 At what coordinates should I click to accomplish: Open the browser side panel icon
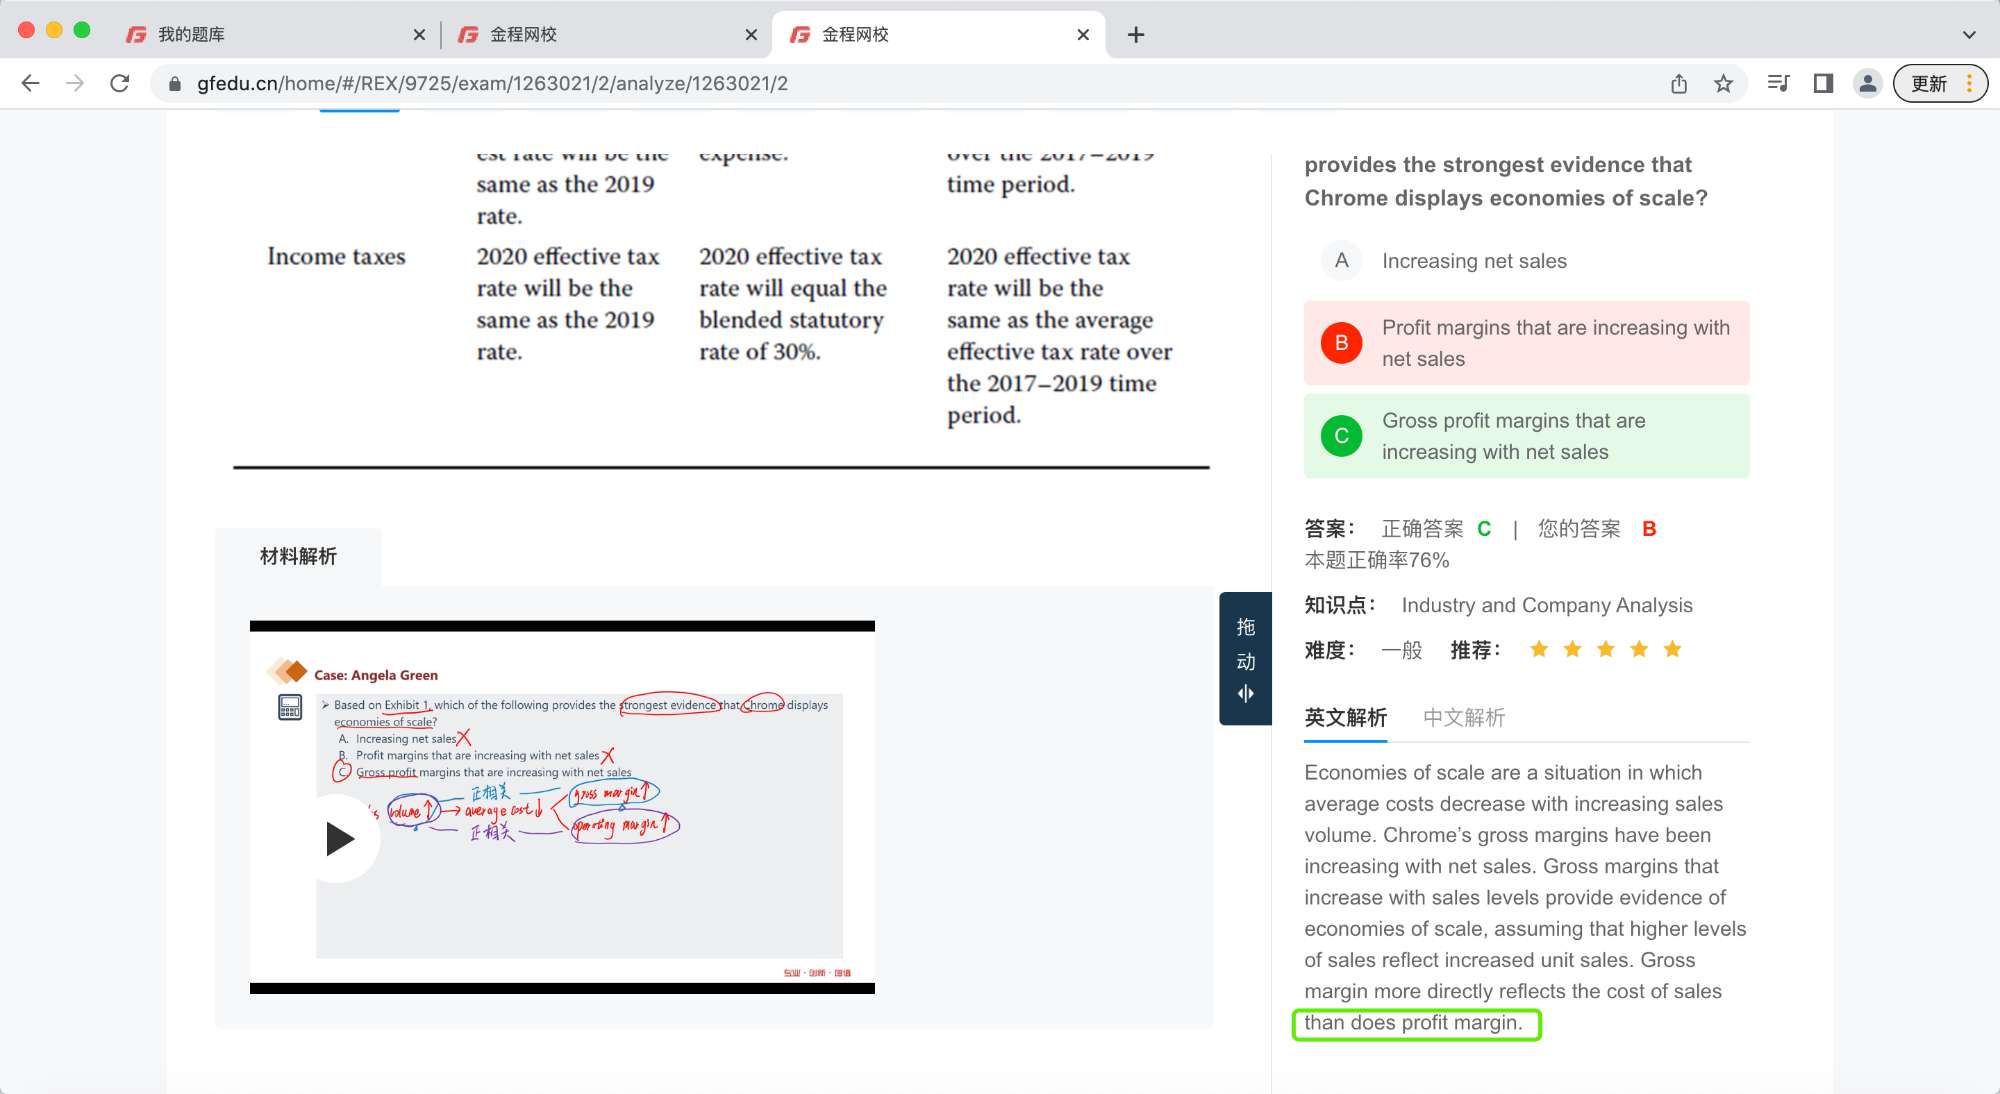(x=1823, y=84)
